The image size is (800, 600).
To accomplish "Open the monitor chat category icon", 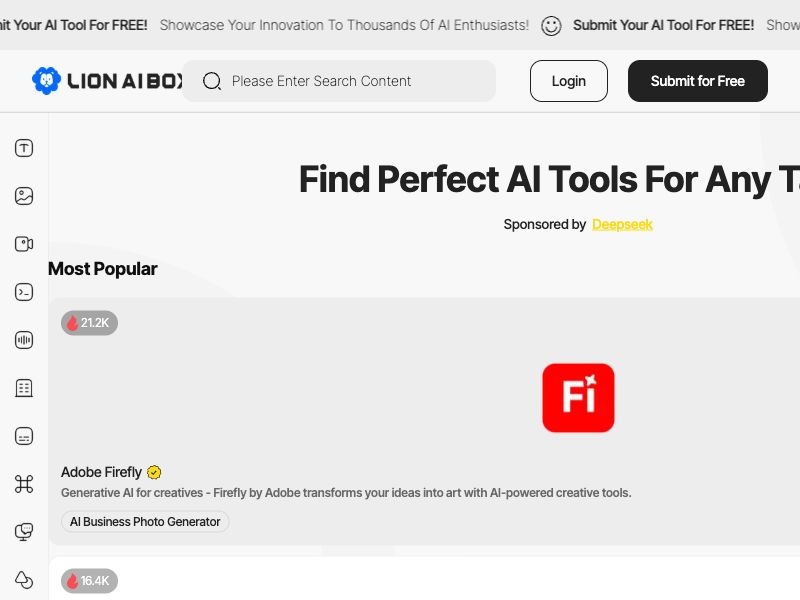I will point(24,532).
